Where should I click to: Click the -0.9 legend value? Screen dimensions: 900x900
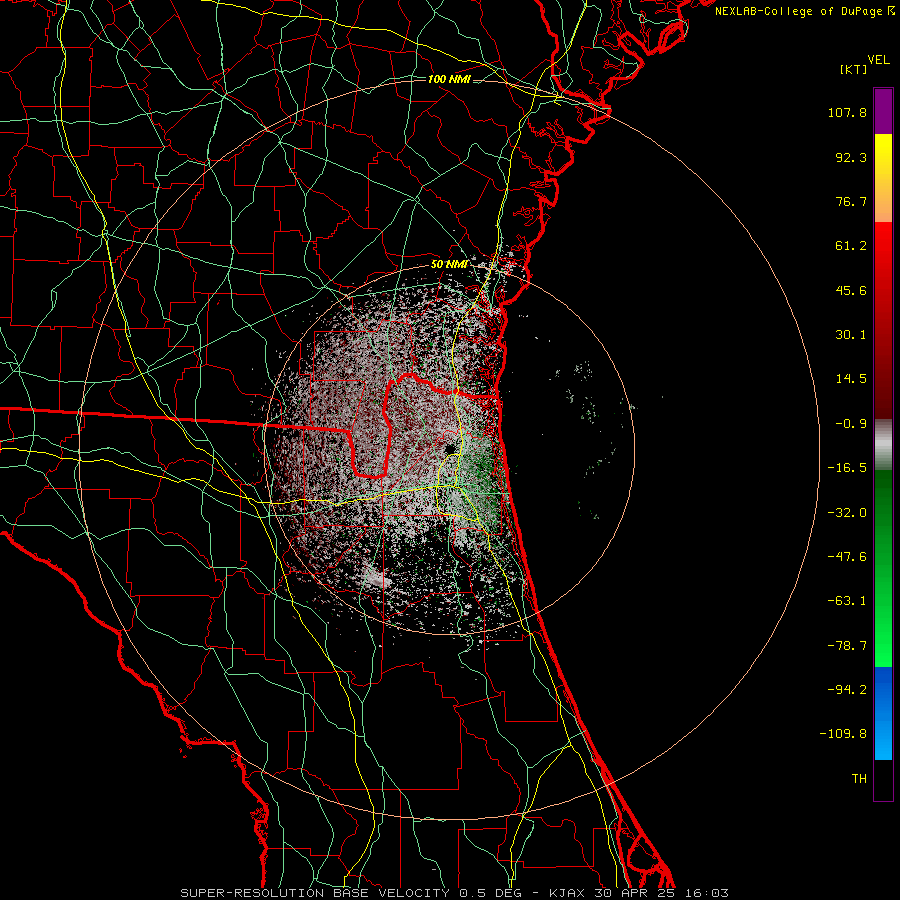click(x=851, y=424)
